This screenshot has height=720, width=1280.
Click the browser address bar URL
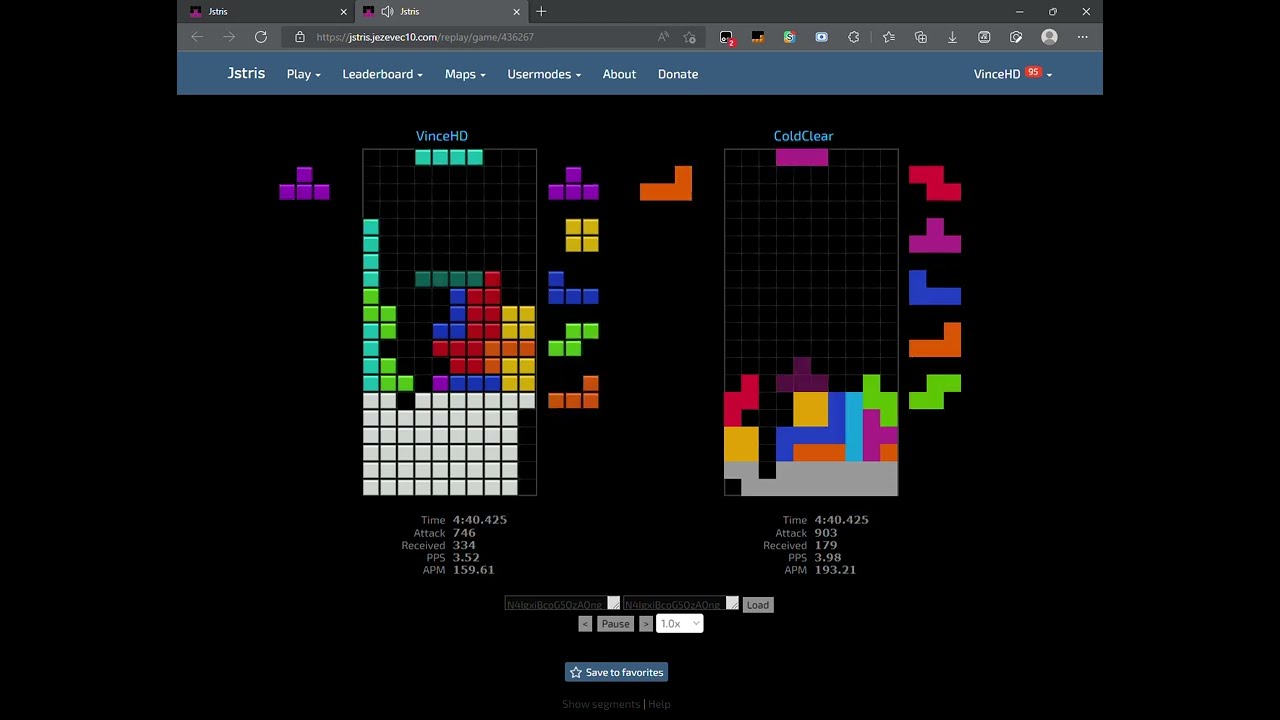pos(425,37)
